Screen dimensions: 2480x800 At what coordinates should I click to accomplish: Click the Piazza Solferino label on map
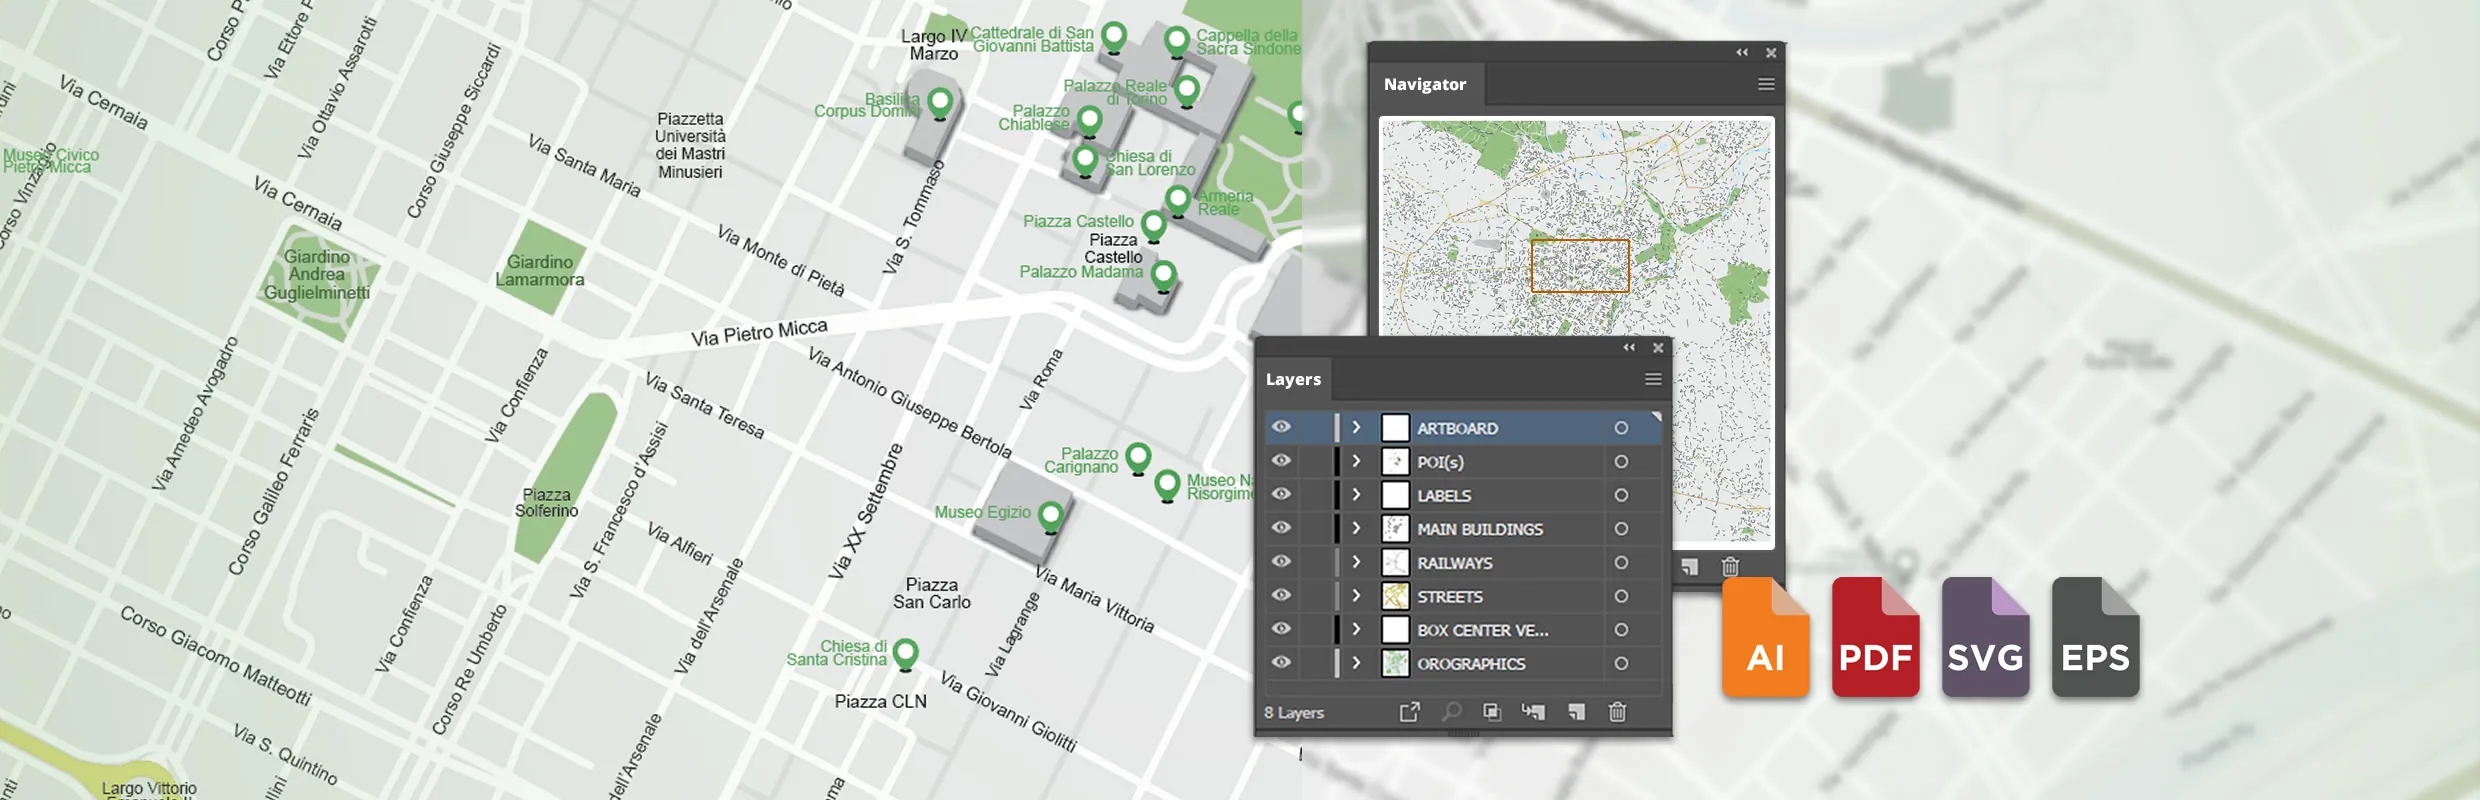[547, 502]
